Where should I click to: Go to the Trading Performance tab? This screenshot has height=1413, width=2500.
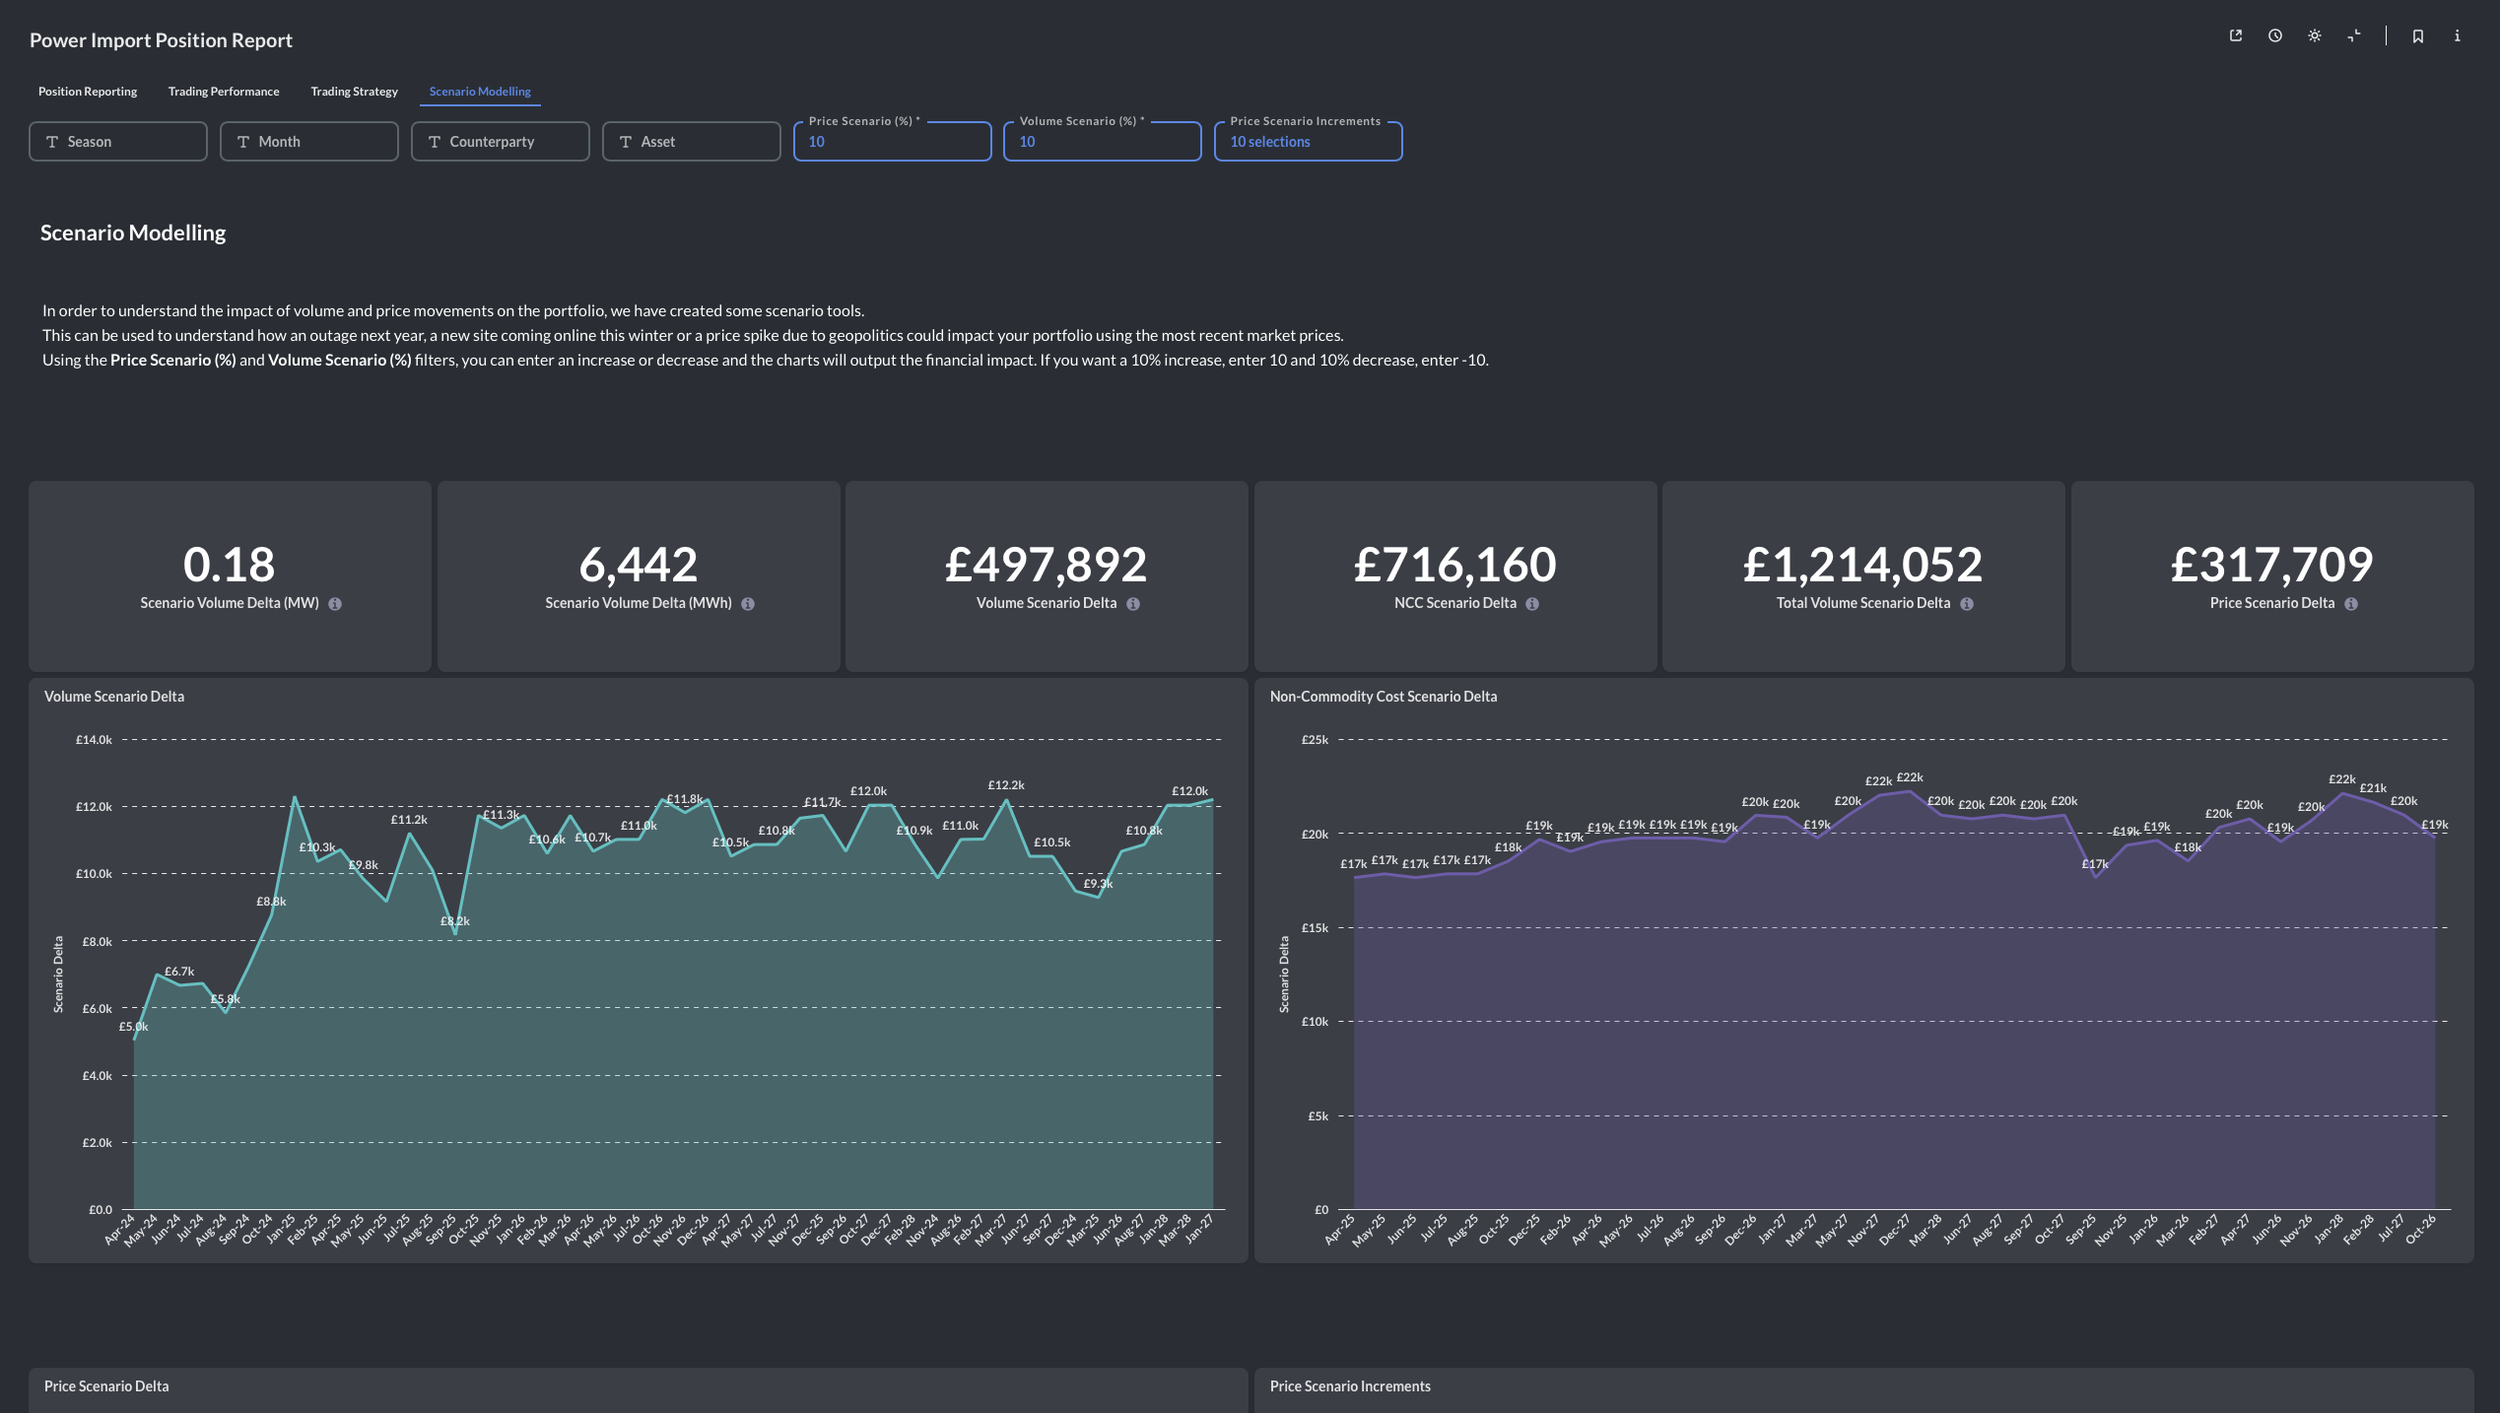223,91
